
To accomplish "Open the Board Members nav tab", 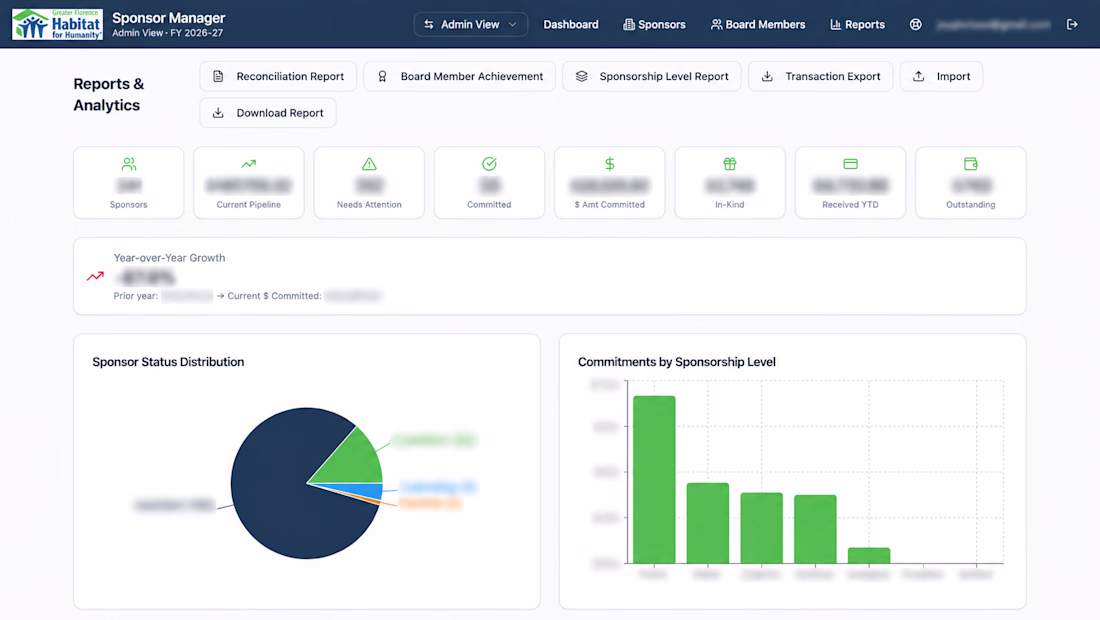I will tap(758, 25).
